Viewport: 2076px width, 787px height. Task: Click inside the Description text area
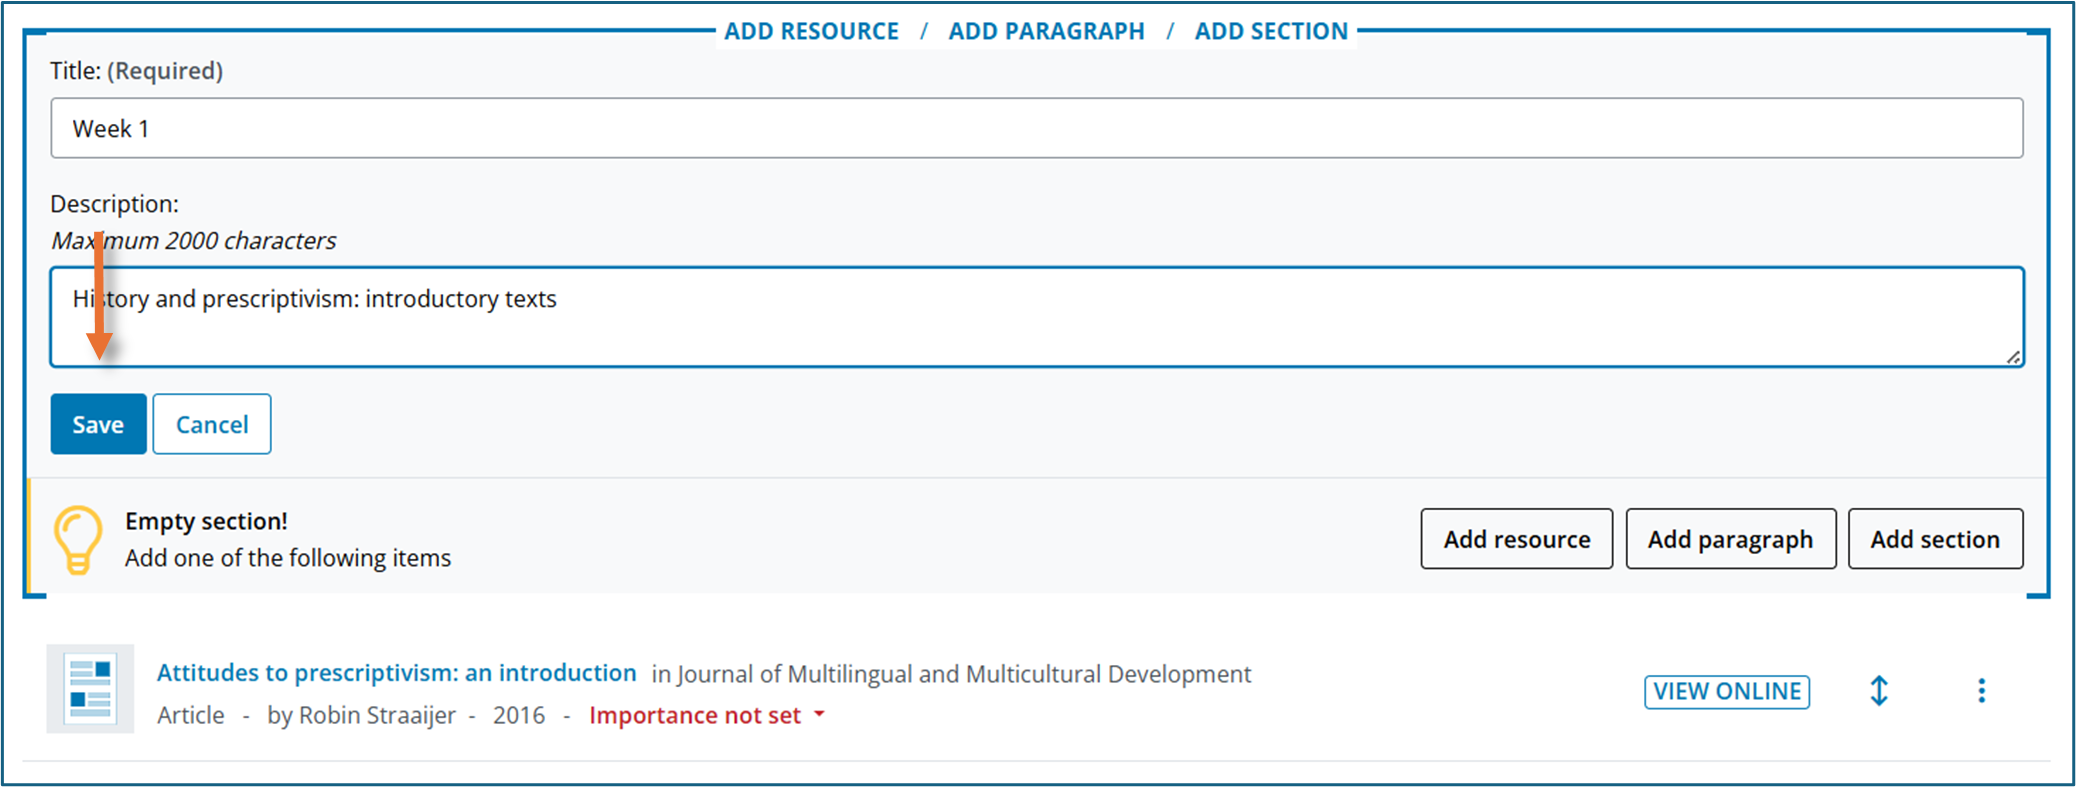[1037, 317]
